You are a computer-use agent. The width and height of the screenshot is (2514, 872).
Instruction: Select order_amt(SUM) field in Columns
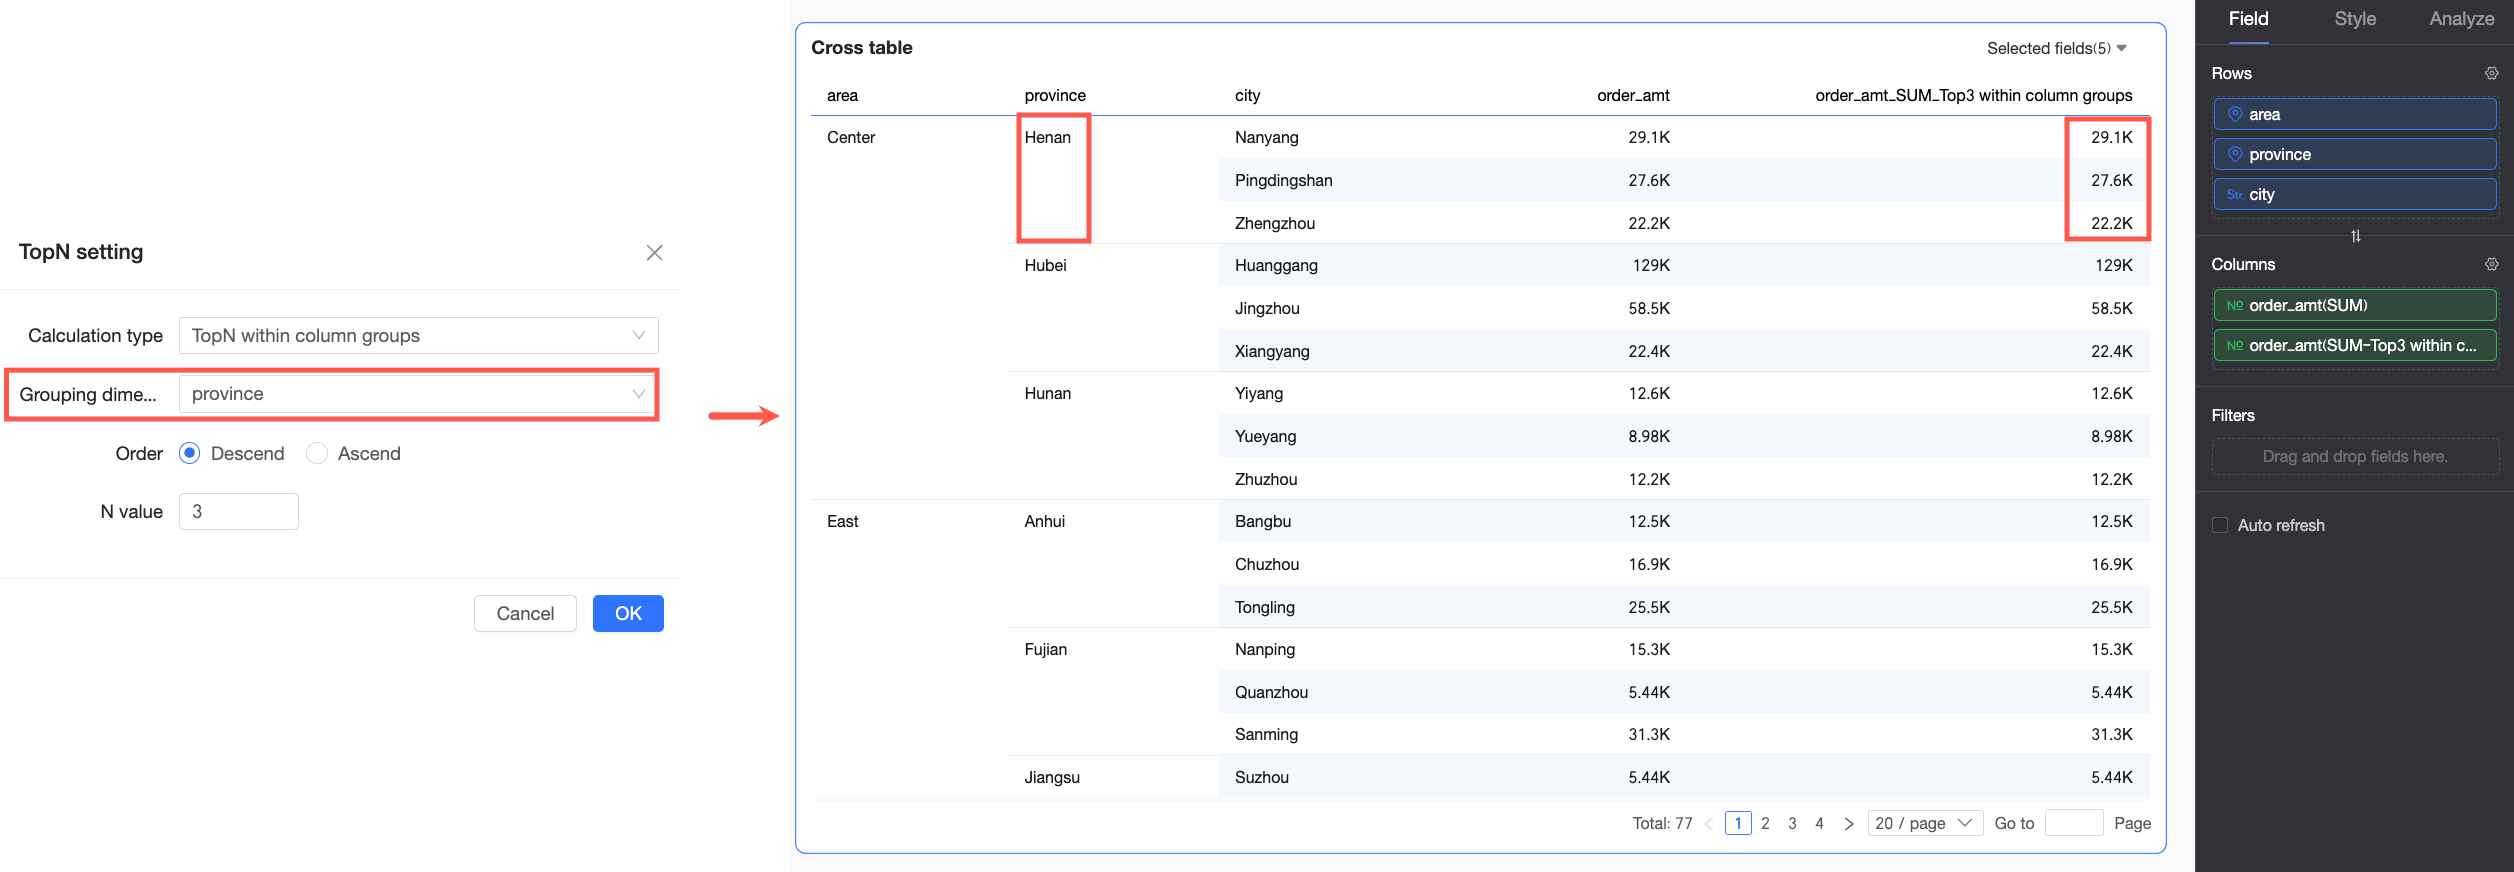[x=2355, y=305]
